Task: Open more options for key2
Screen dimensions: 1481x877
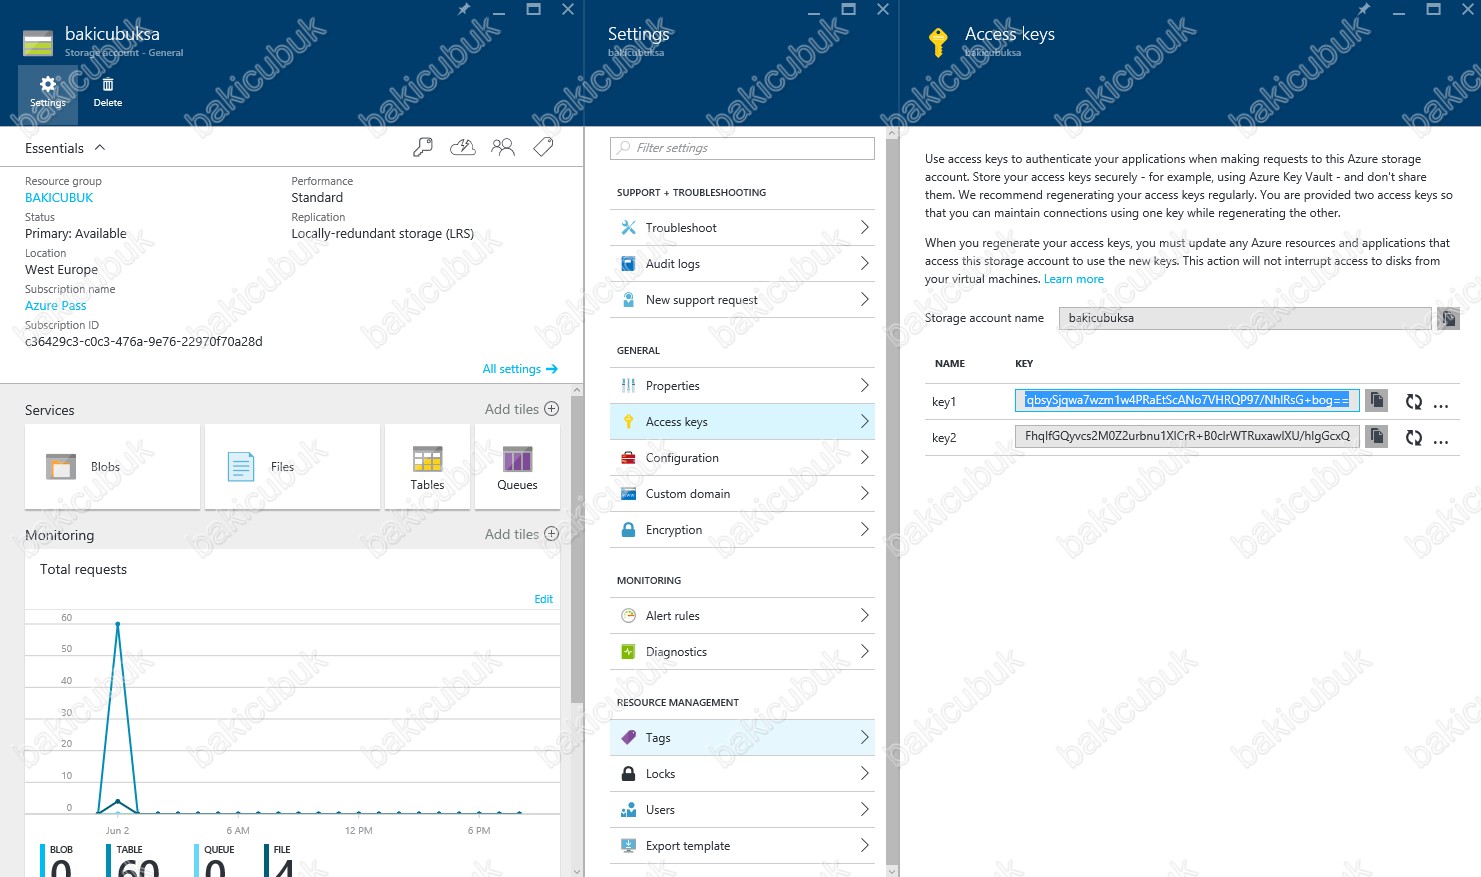Action: pyautogui.click(x=1441, y=440)
